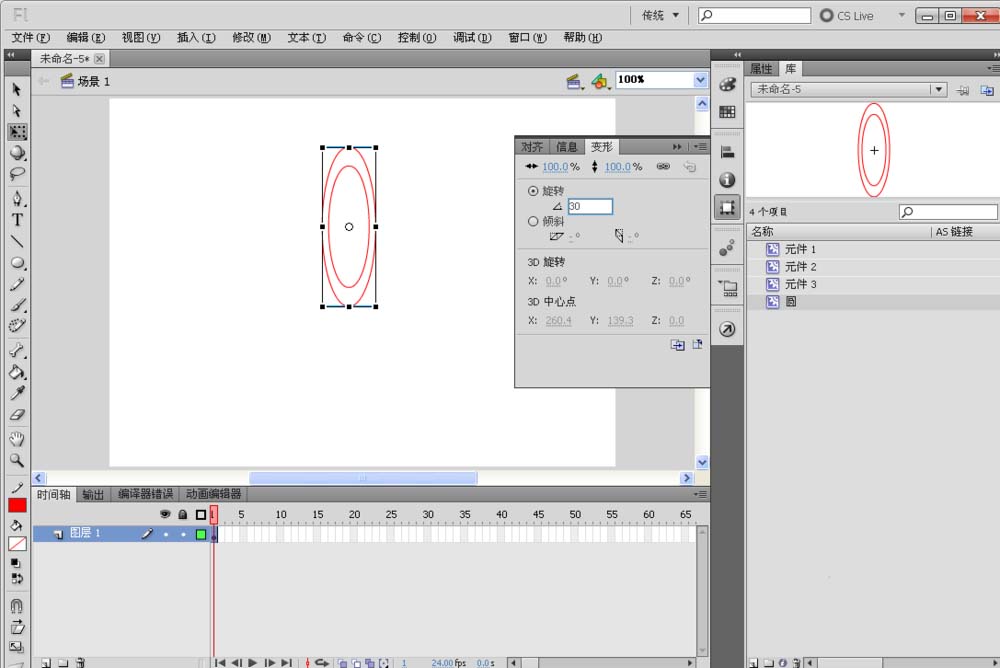The image size is (1000, 668).
Task: Select the Free Transform tool
Action: (x=17, y=132)
